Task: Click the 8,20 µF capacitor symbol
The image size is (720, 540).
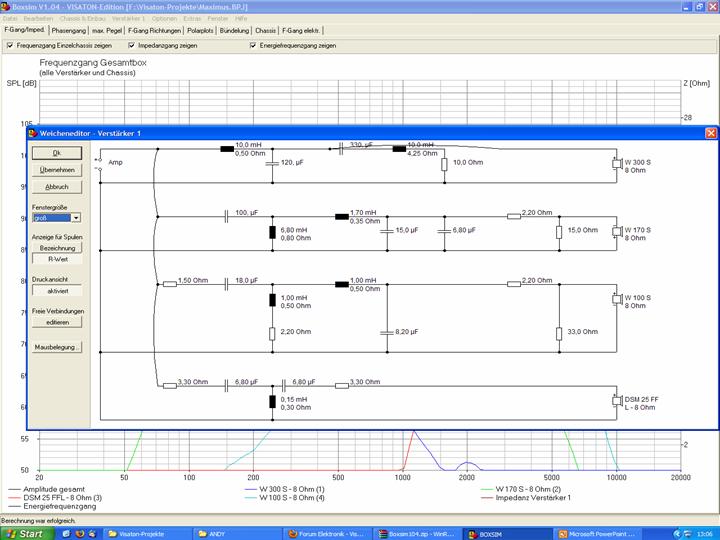Action: 386,332
